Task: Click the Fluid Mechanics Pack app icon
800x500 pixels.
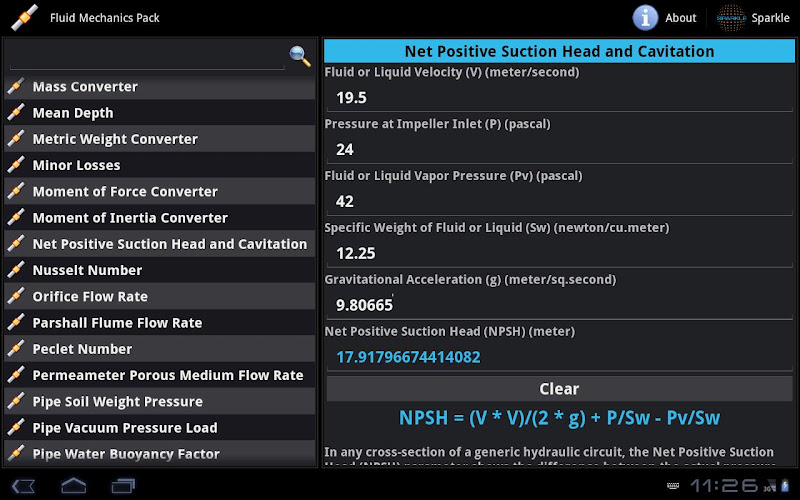Action: [x=24, y=17]
